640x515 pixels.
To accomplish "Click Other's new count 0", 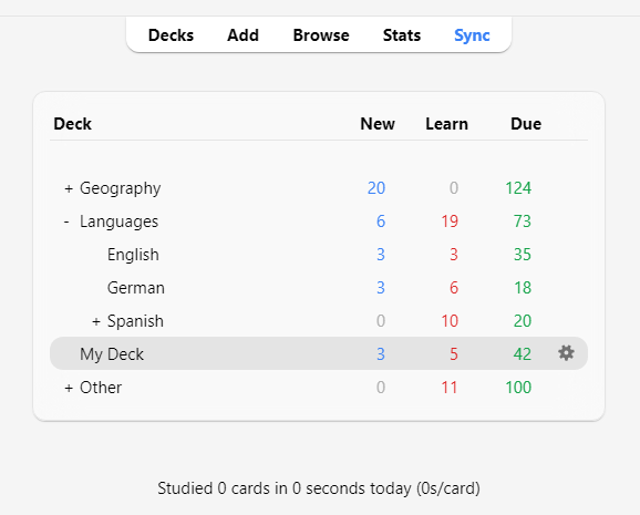I will click(381, 387).
